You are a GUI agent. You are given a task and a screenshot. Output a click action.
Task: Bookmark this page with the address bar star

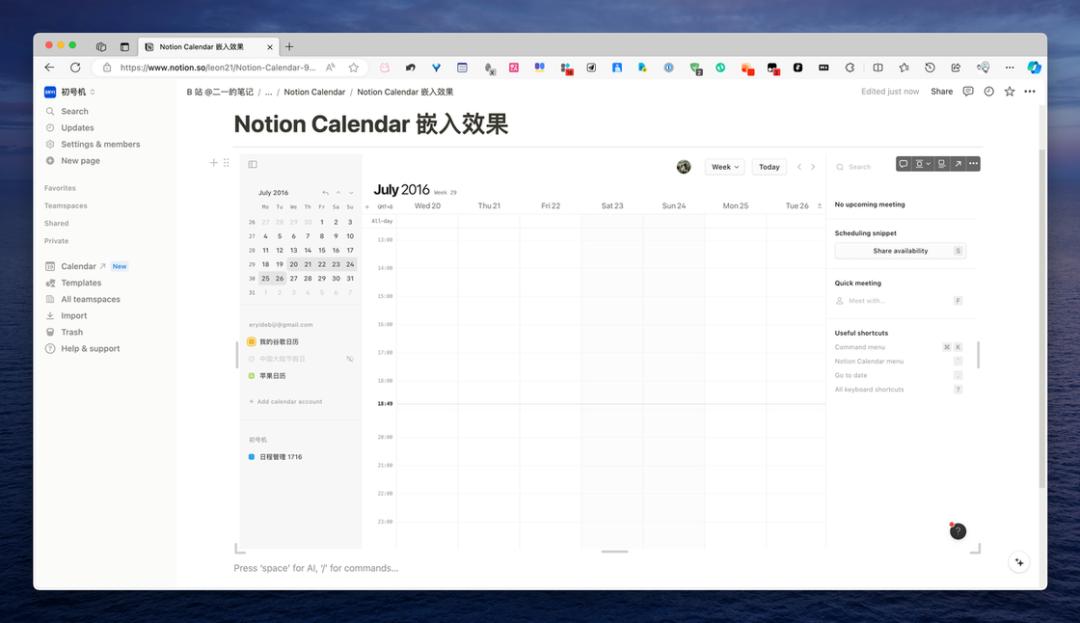pos(353,67)
